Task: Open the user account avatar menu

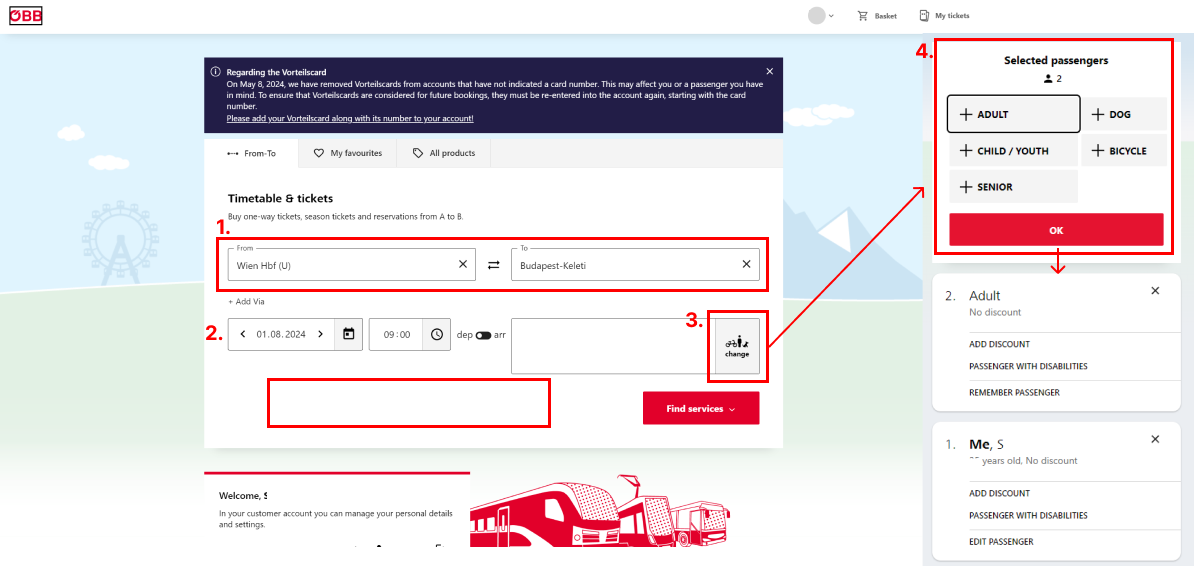Action: [821, 15]
